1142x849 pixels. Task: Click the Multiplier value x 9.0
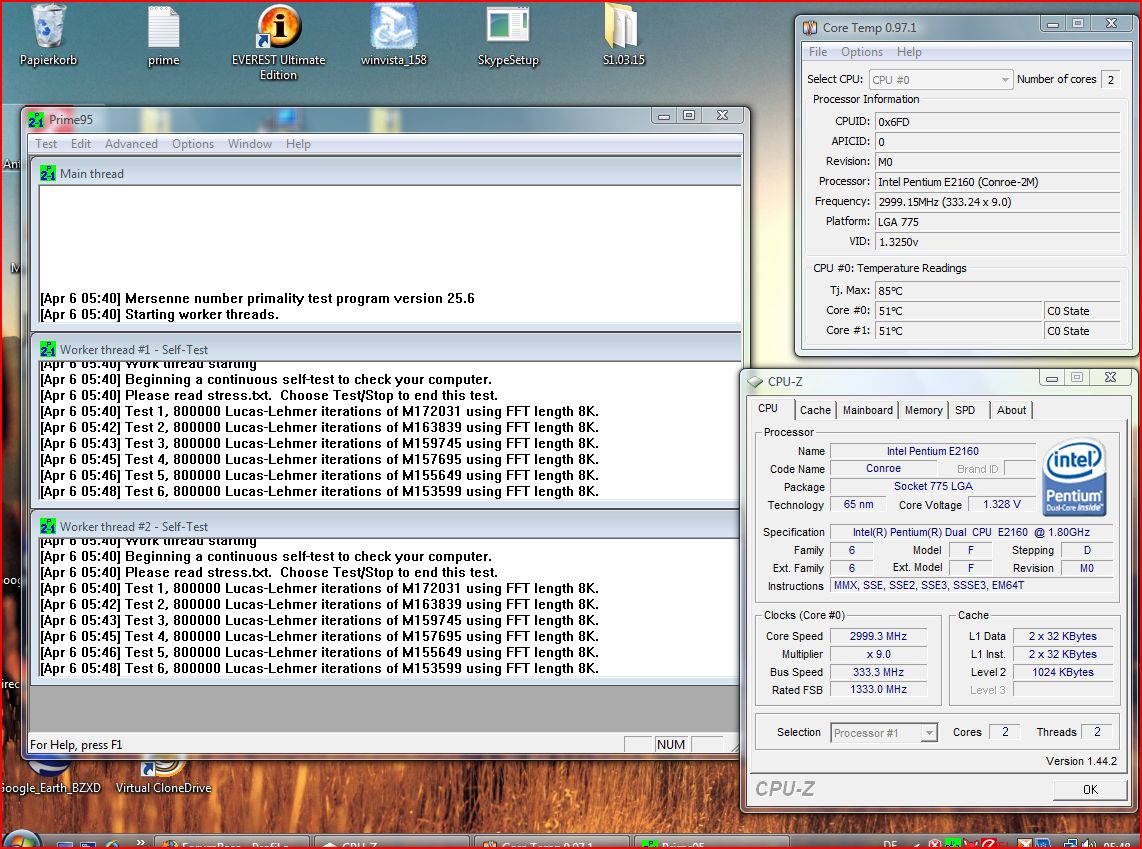pyautogui.click(x=878, y=655)
